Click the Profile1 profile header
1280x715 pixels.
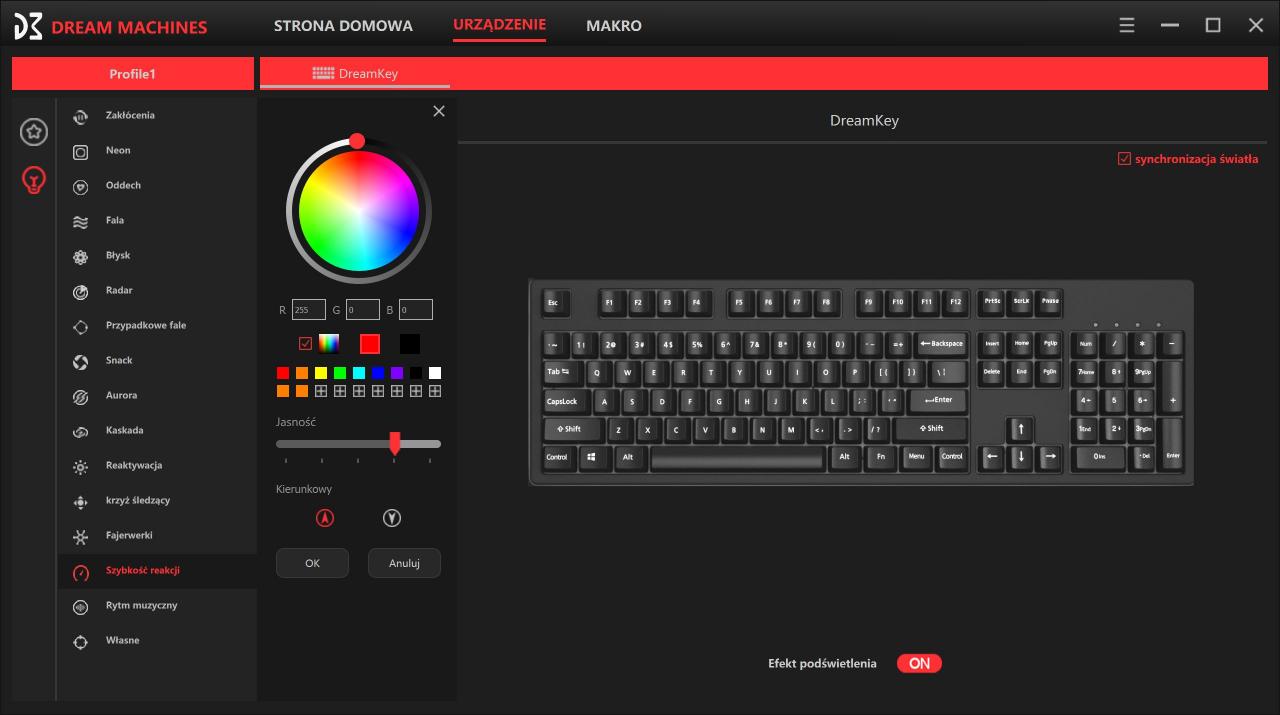(133, 74)
